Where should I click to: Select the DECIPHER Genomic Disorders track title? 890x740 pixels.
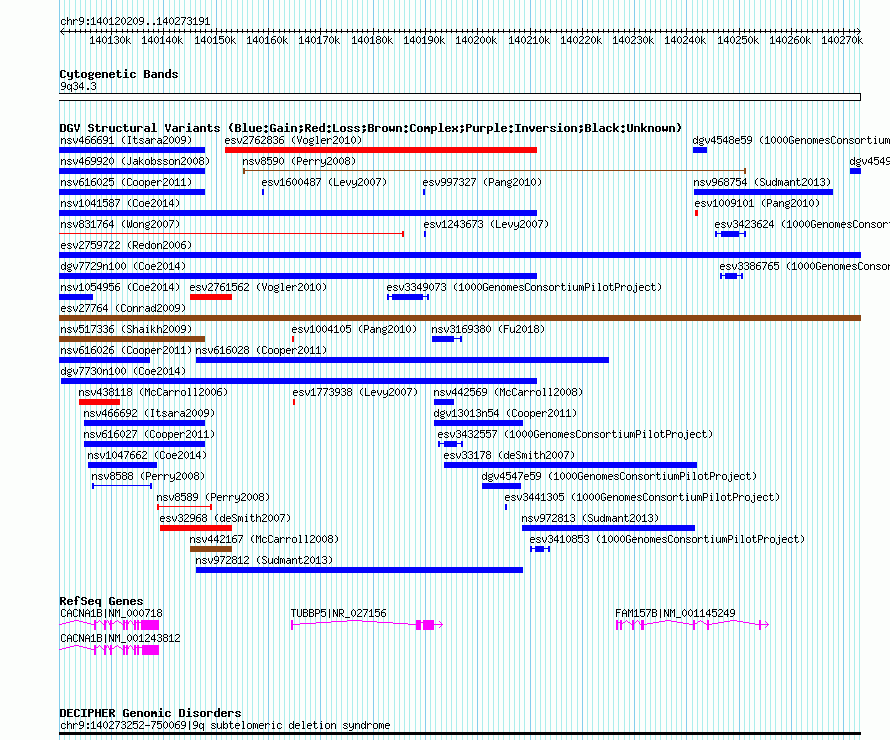tap(150, 713)
